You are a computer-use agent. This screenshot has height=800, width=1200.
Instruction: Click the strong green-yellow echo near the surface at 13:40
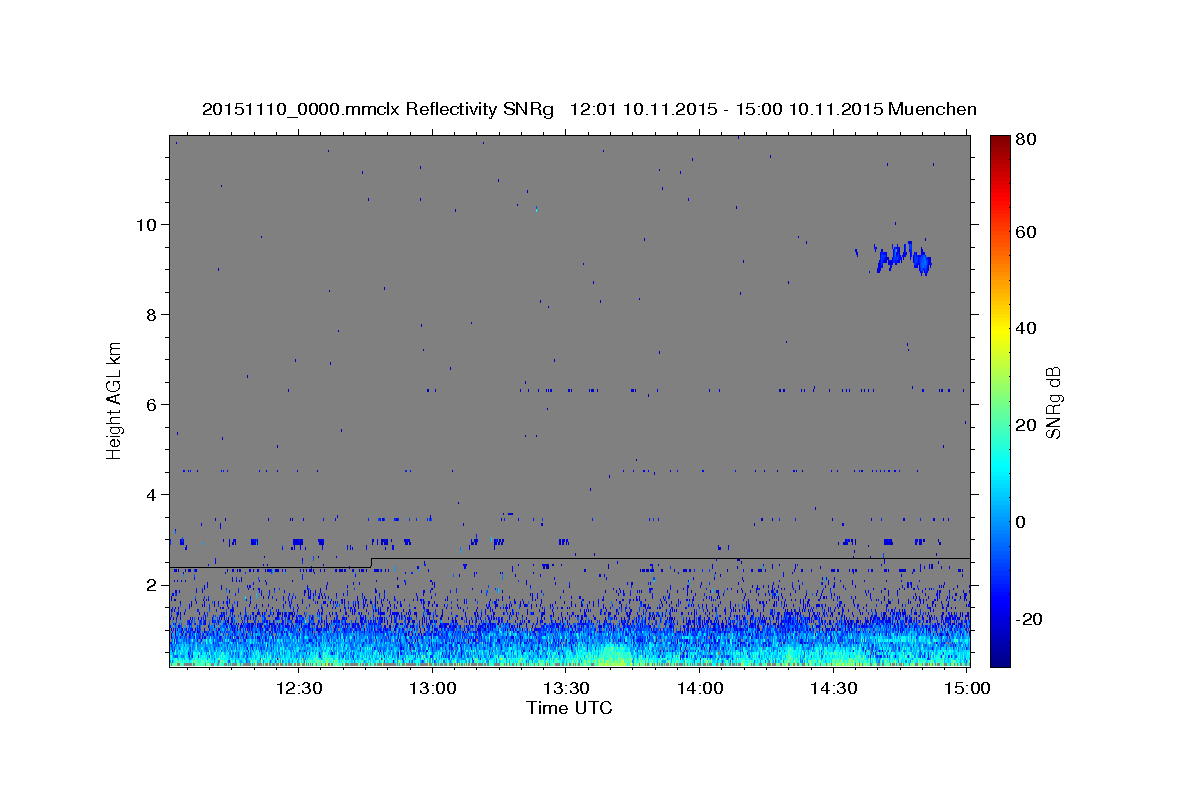(610, 655)
